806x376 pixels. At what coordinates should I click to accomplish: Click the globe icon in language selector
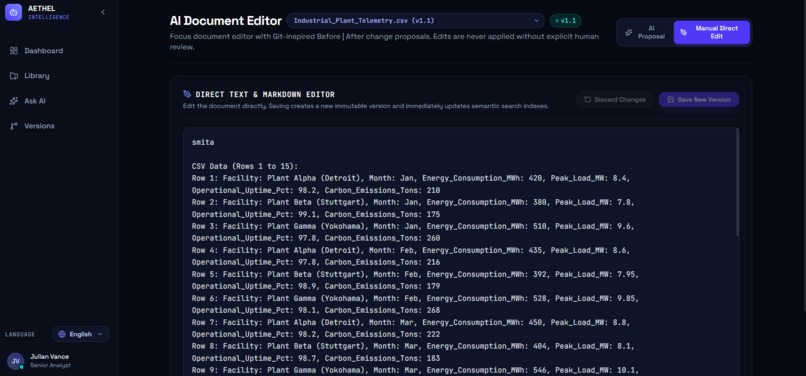click(62, 334)
